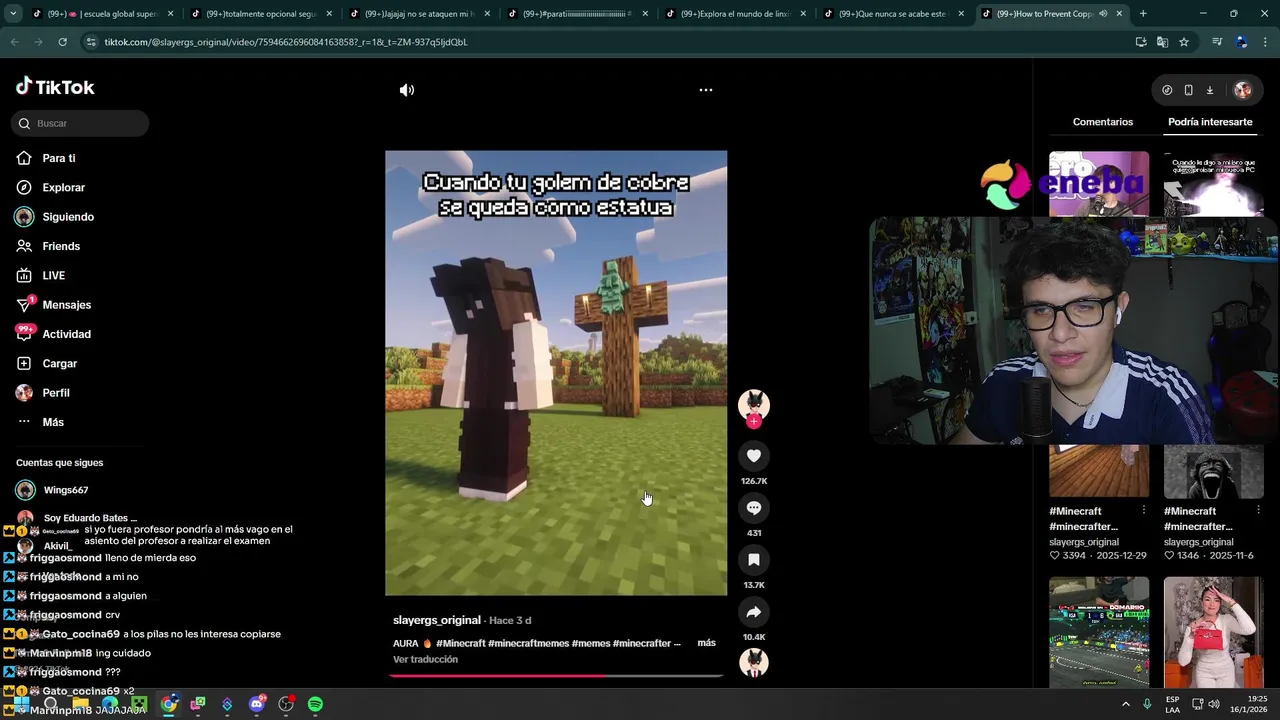Open Chrome three-dot menu
Screen dimensions: 1280x720
[1265, 42]
